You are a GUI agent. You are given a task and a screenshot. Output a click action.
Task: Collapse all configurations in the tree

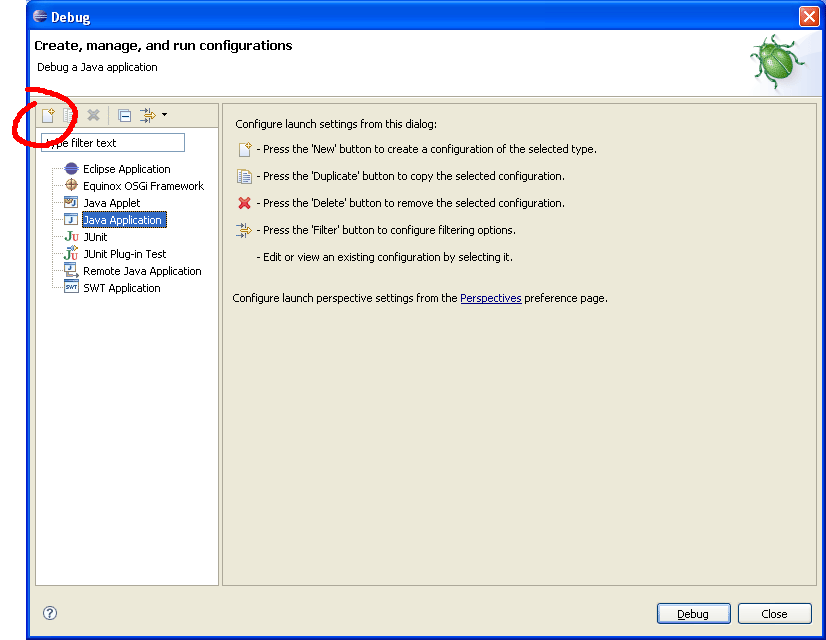tap(124, 116)
